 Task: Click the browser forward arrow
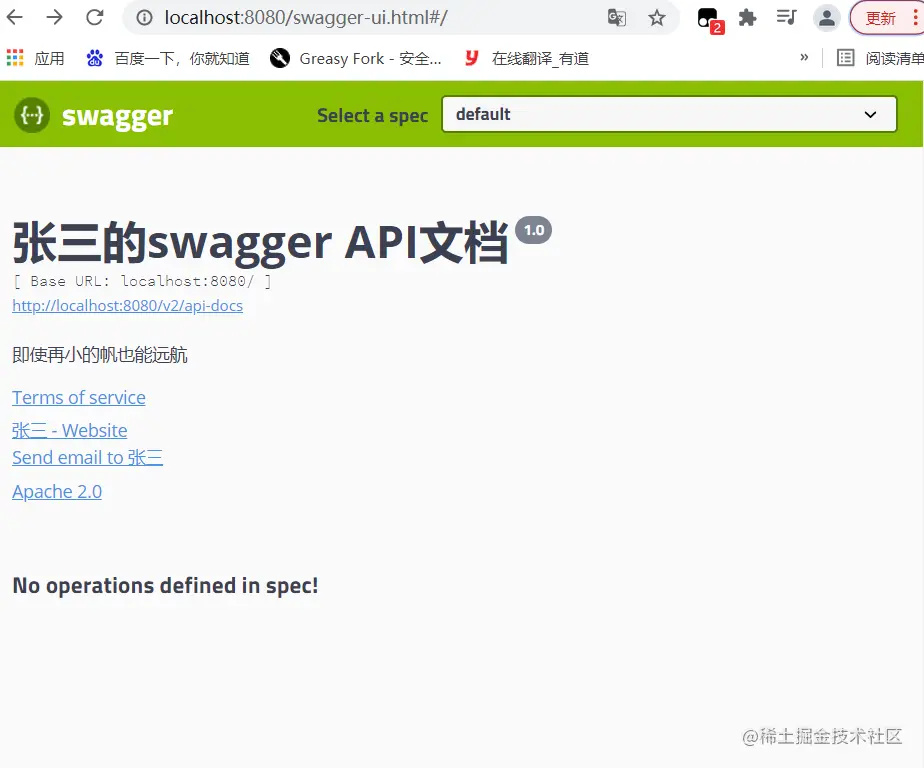point(54,18)
